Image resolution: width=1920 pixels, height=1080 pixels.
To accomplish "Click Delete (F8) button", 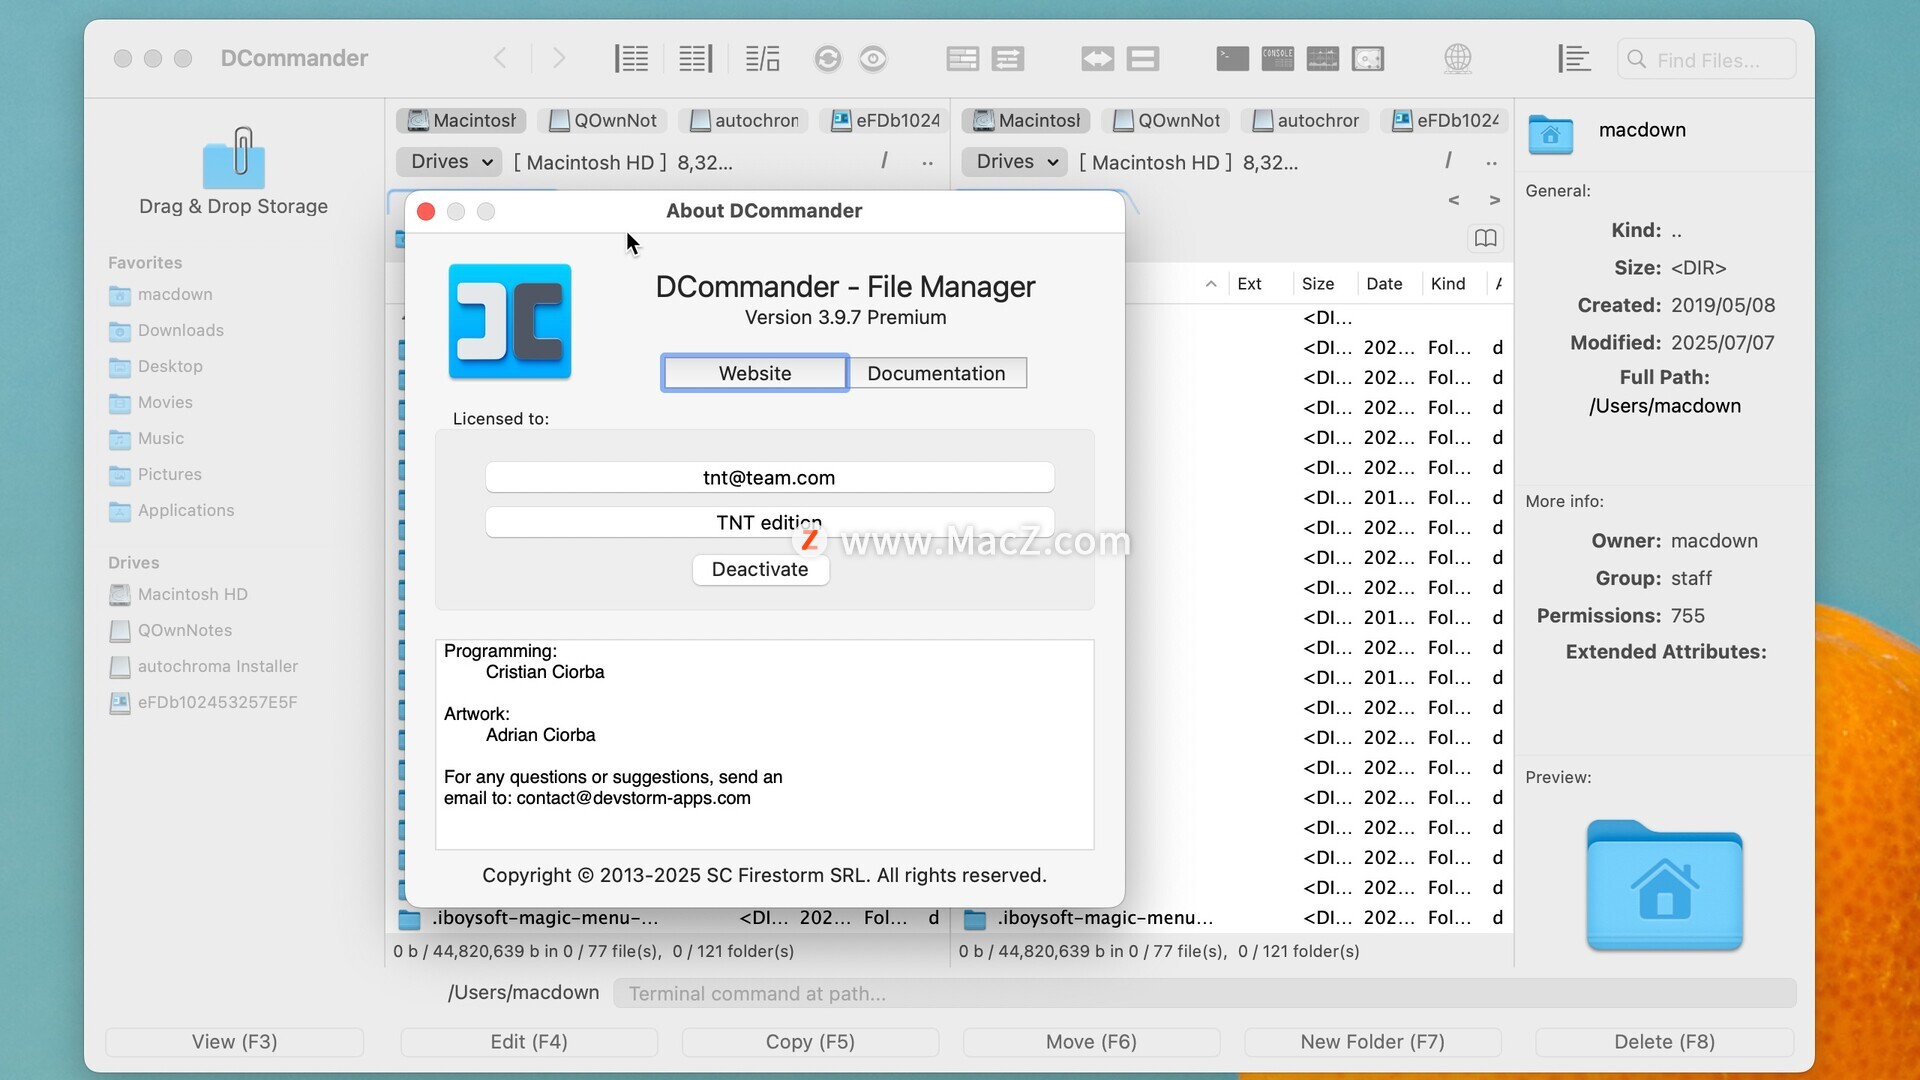I will pos(1664,1042).
